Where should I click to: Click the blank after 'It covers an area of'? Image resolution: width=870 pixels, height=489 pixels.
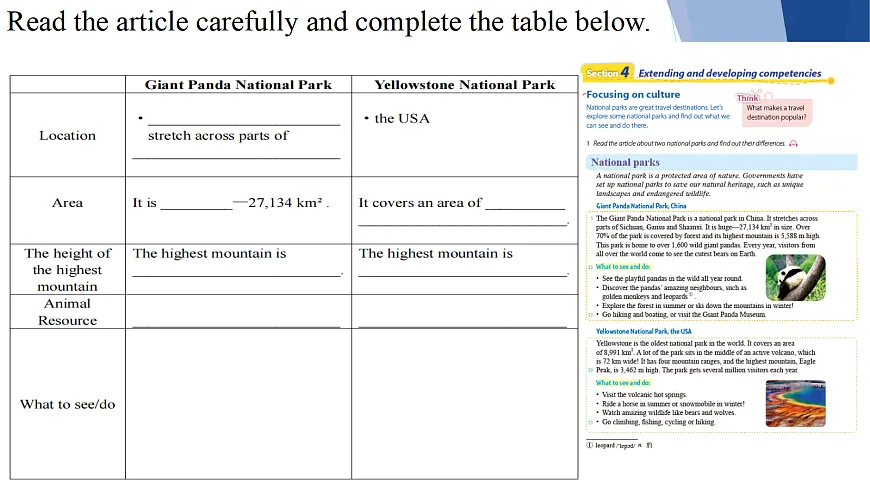(x=525, y=205)
